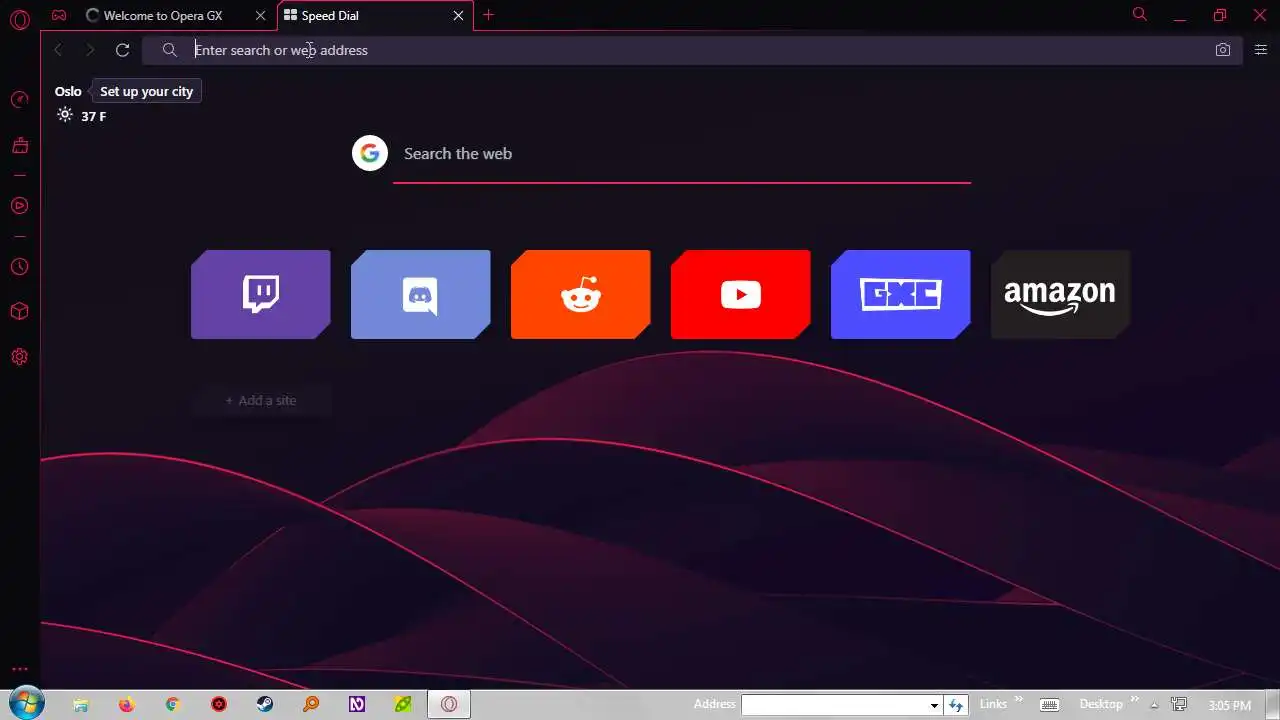The width and height of the screenshot is (1280, 720).
Task: Switch to Welcome to Opera GX tab
Action: coord(162,16)
